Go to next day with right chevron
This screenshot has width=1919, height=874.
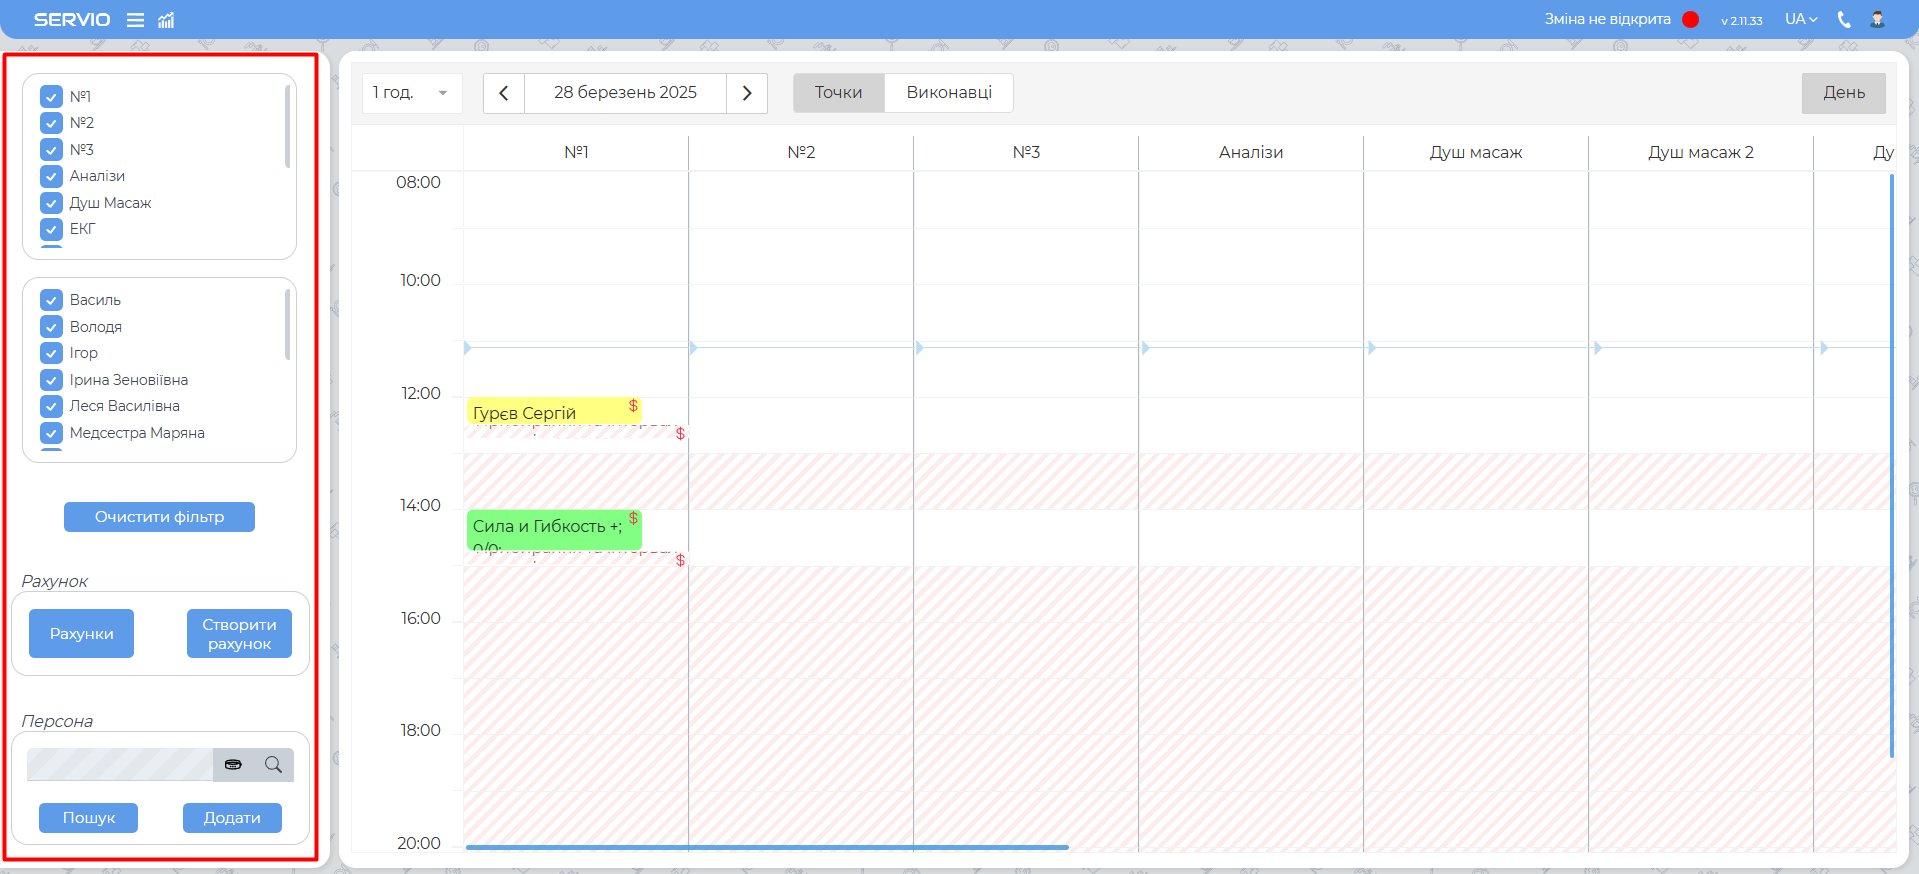pos(746,93)
